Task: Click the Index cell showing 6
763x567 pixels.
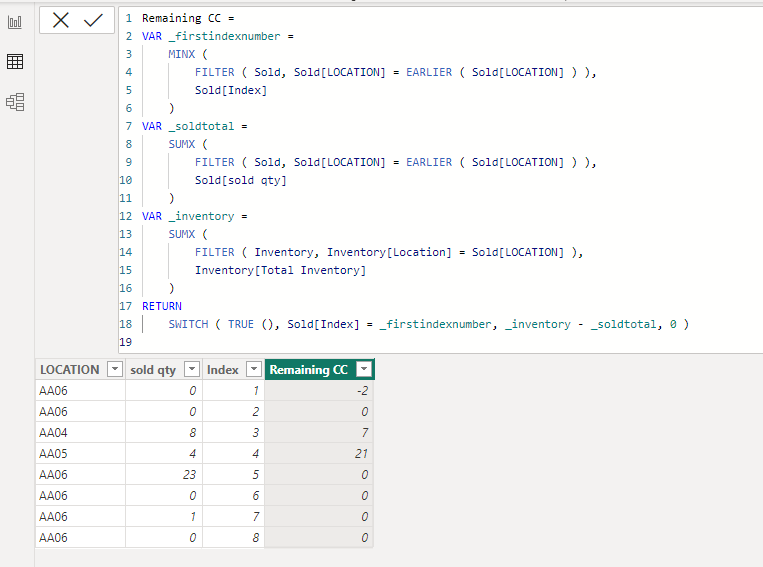Action: click(x=233, y=495)
